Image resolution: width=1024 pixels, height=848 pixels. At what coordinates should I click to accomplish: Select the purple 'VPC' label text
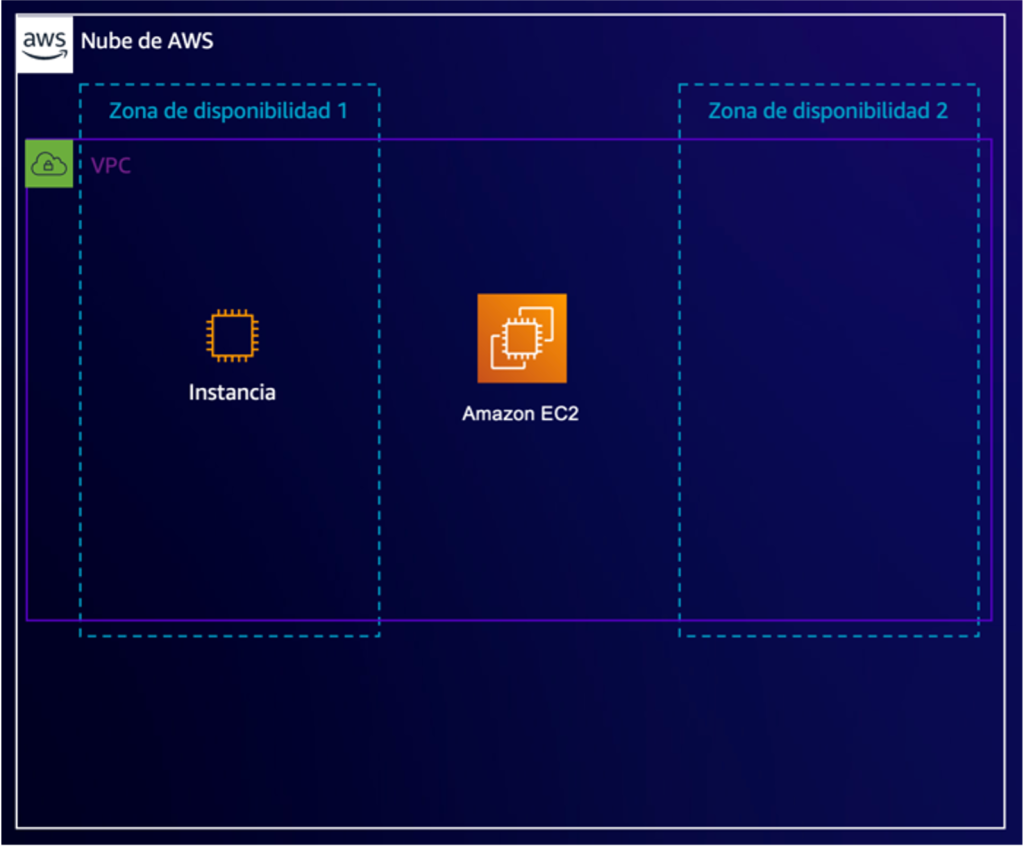[x=110, y=165]
